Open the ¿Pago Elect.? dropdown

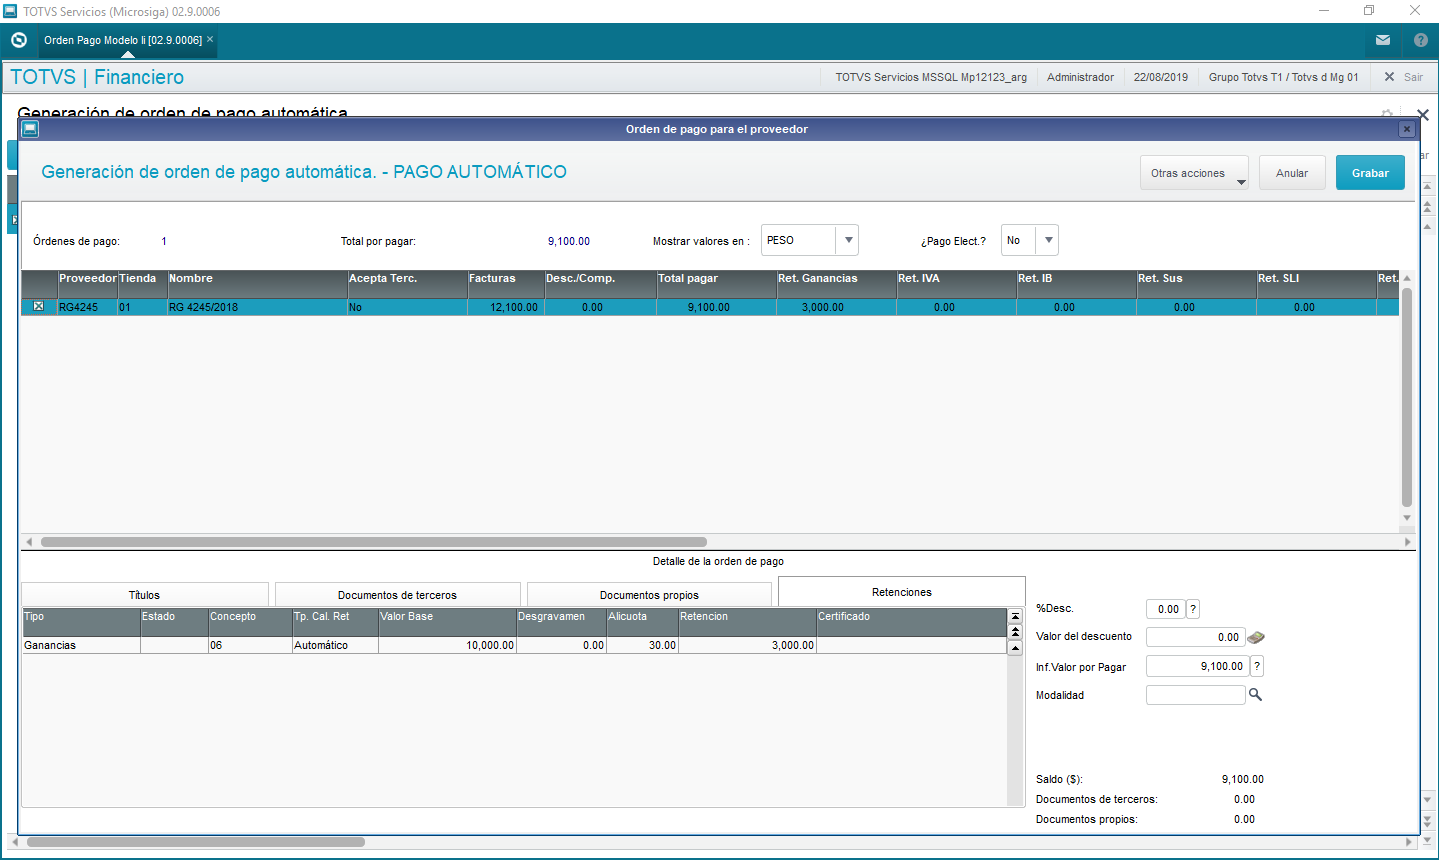point(1048,240)
